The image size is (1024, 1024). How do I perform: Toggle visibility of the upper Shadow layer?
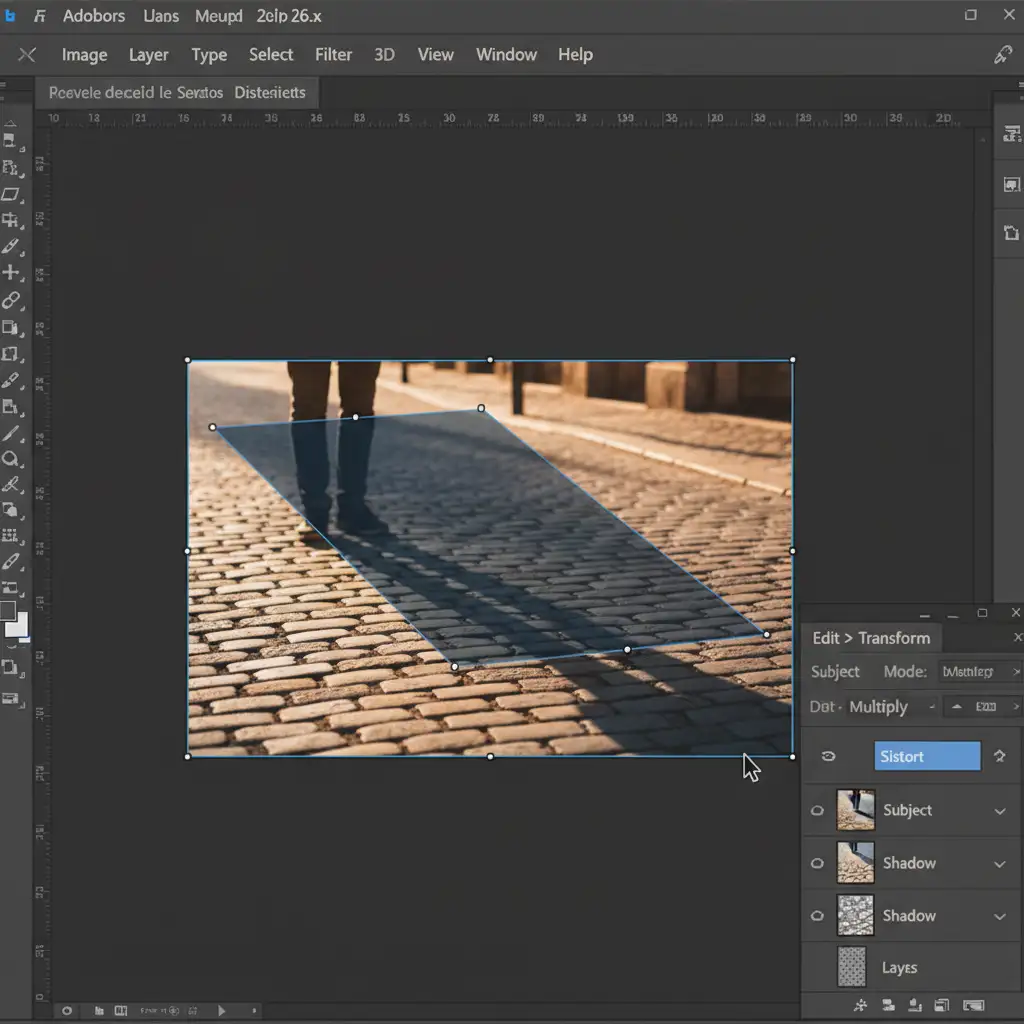click(x=818, y=863)
